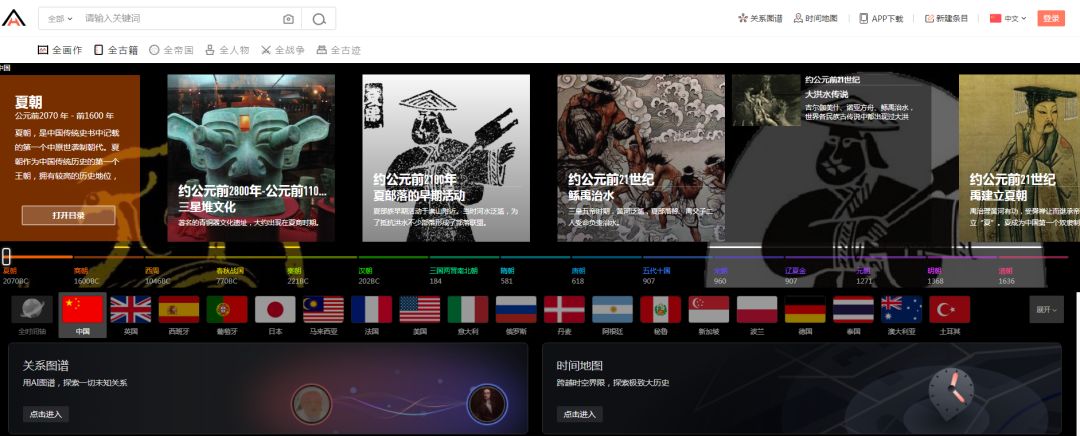Select the 西班牙 flag icon

tap(179, 310)
